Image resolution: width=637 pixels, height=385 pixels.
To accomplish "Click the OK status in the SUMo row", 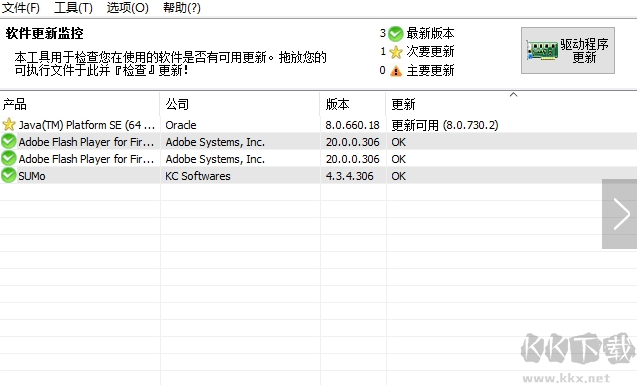I will [399, 176].
